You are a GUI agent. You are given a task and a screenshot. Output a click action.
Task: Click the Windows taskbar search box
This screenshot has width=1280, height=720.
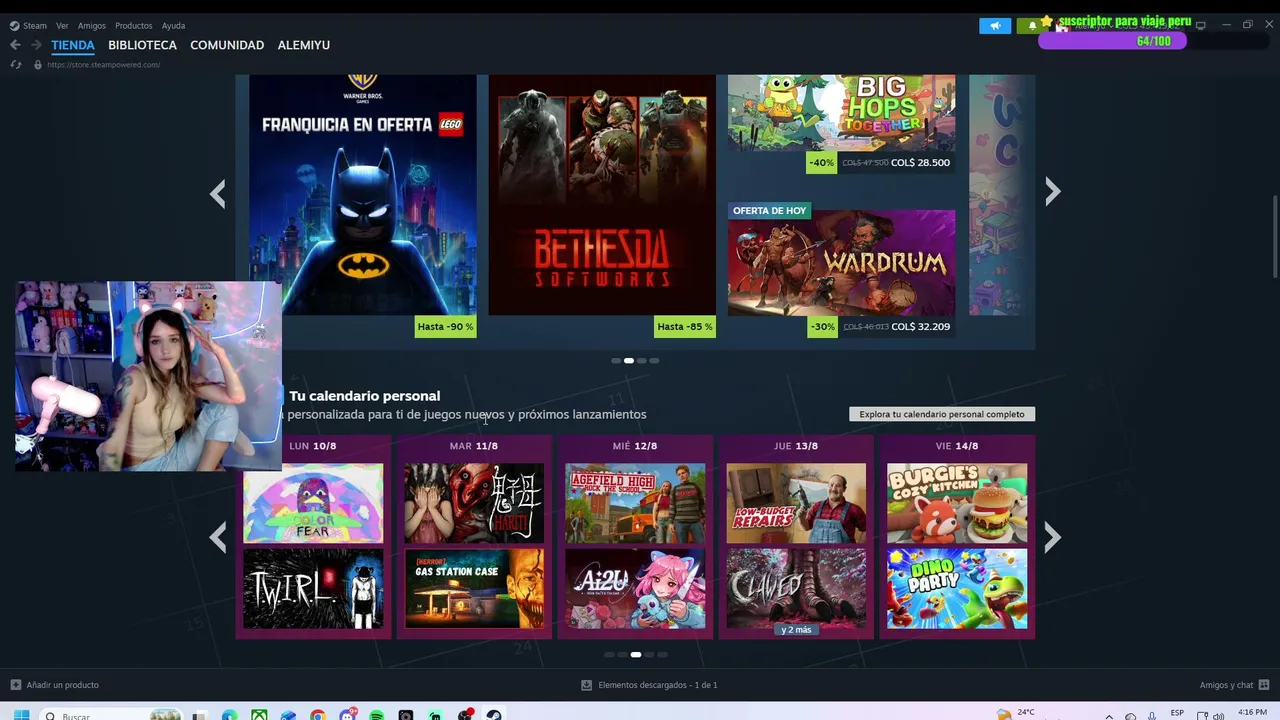112,715
